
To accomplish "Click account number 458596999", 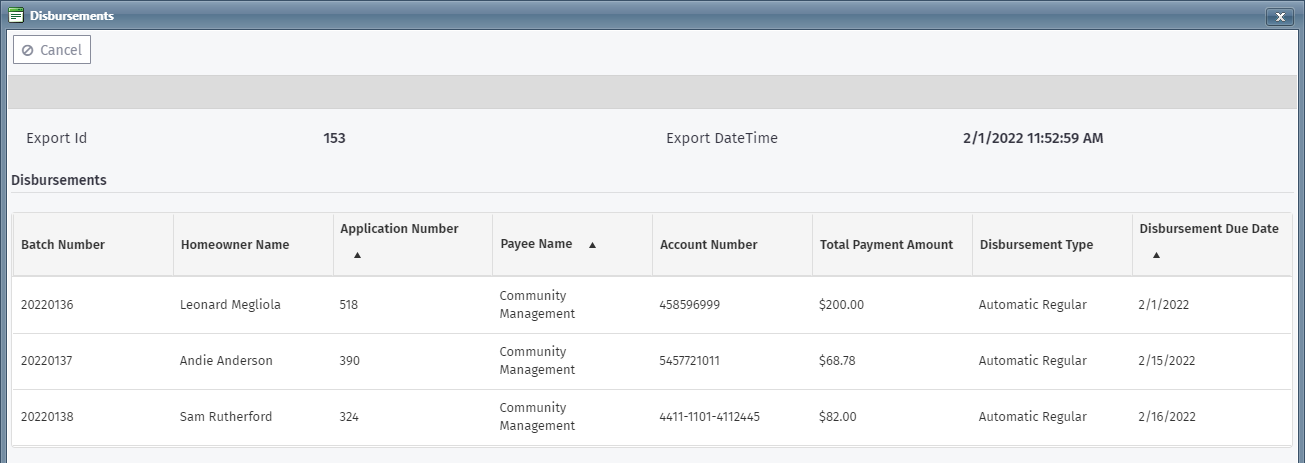I will coord(690,305).
